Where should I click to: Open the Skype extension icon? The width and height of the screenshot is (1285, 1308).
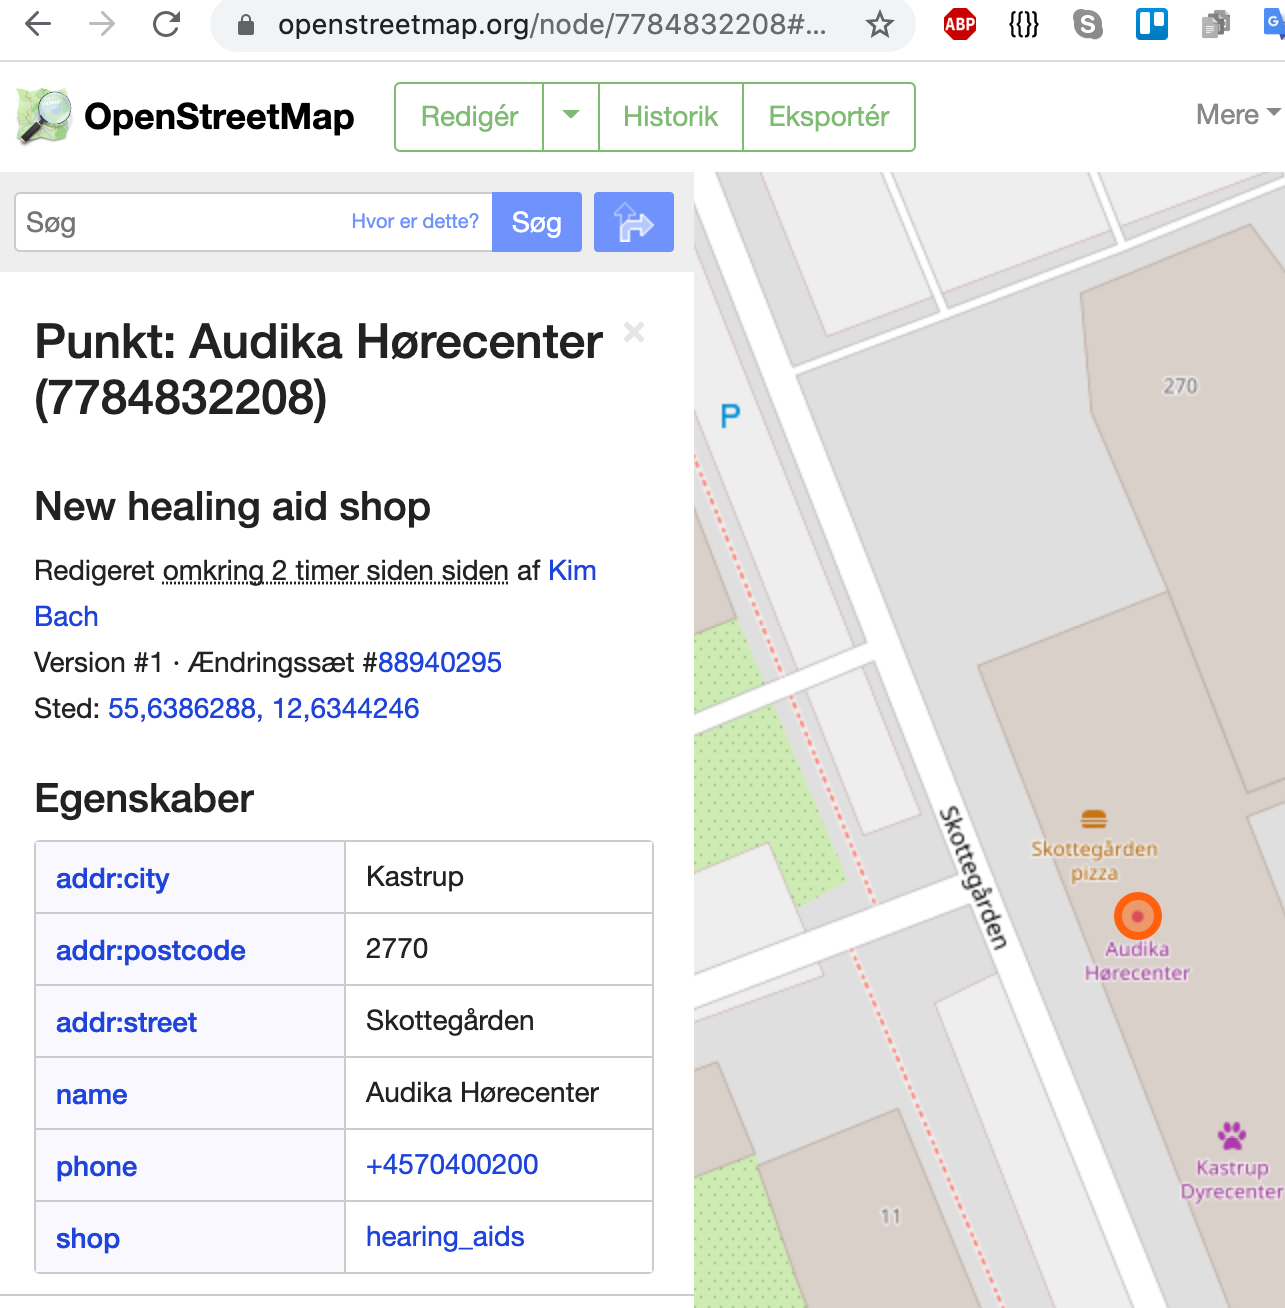pos(1088,24)
